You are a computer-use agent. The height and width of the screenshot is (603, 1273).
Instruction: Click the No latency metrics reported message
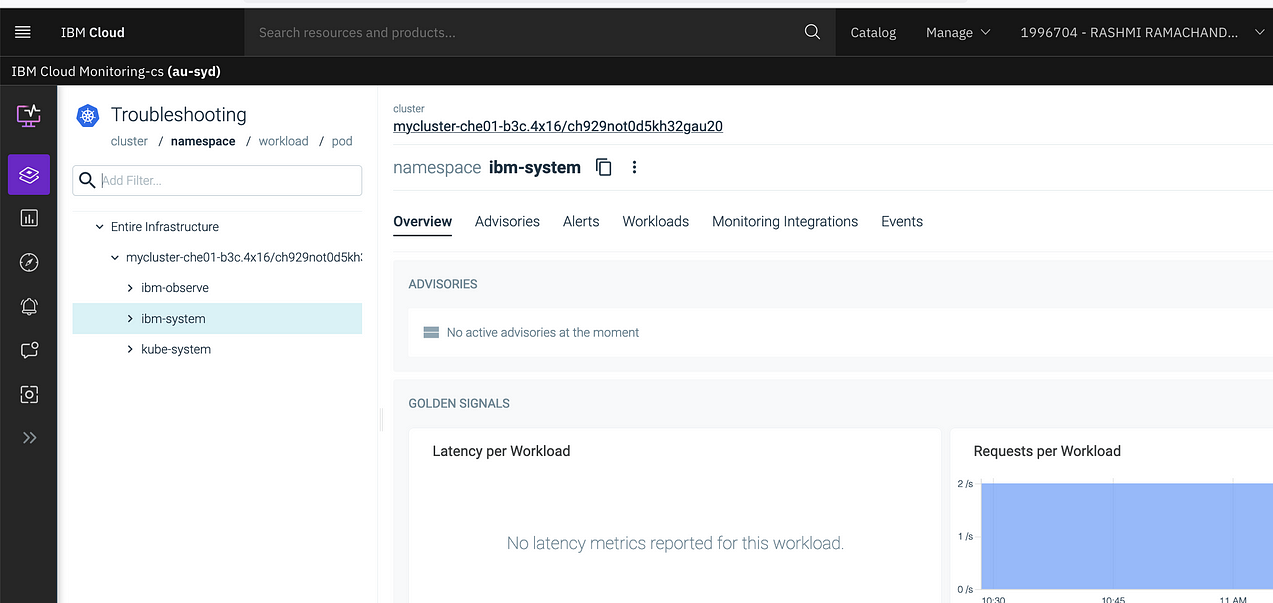[x=675, y=544]
